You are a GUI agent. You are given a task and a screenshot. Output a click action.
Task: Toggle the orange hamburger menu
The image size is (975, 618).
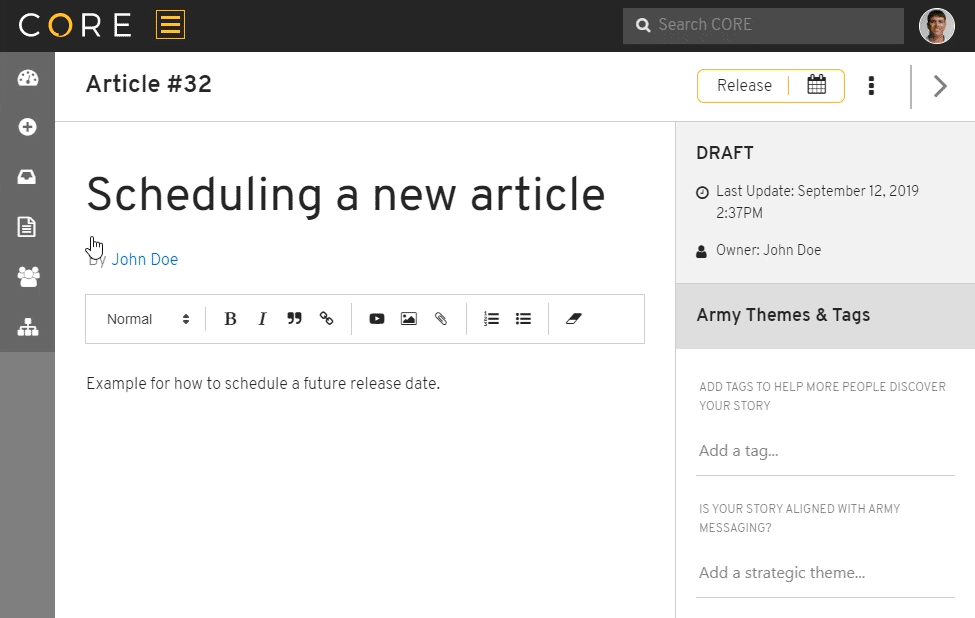click(x=170, y=25)
